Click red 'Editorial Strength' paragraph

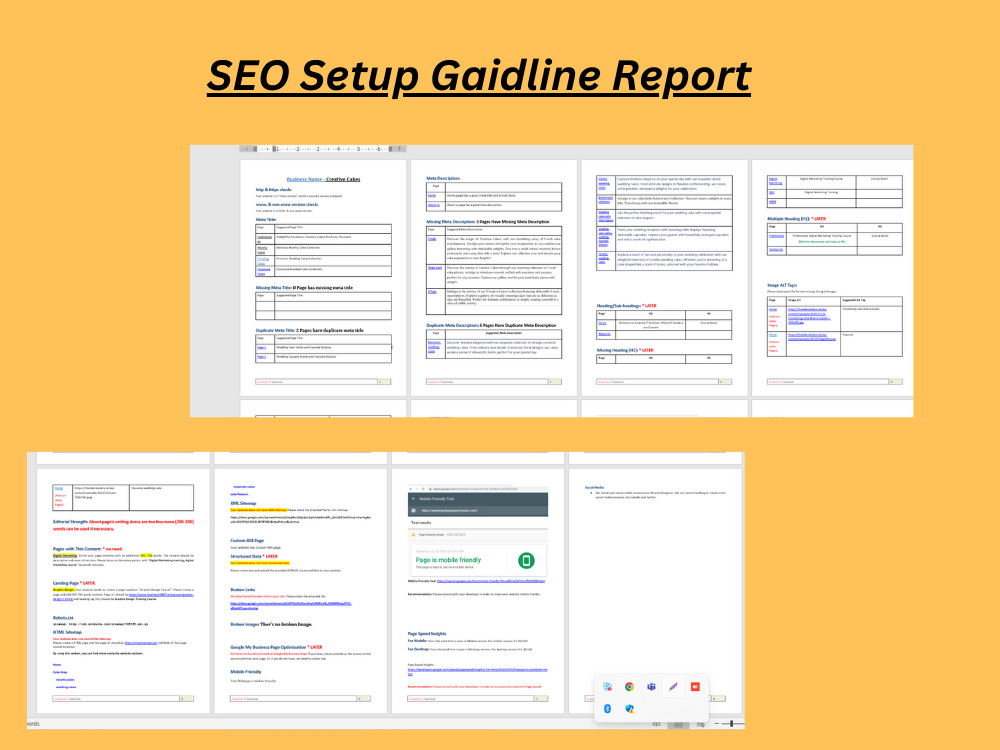click(123, 525)
